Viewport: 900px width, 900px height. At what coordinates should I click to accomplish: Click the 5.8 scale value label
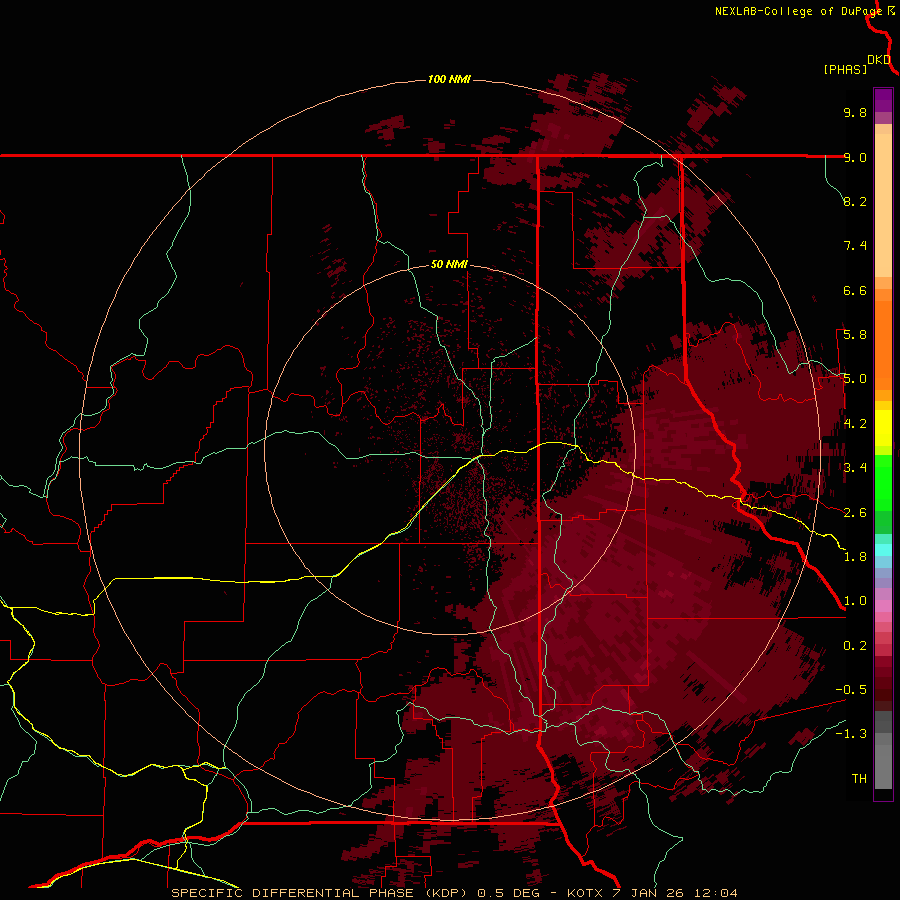tap(855, 335)
